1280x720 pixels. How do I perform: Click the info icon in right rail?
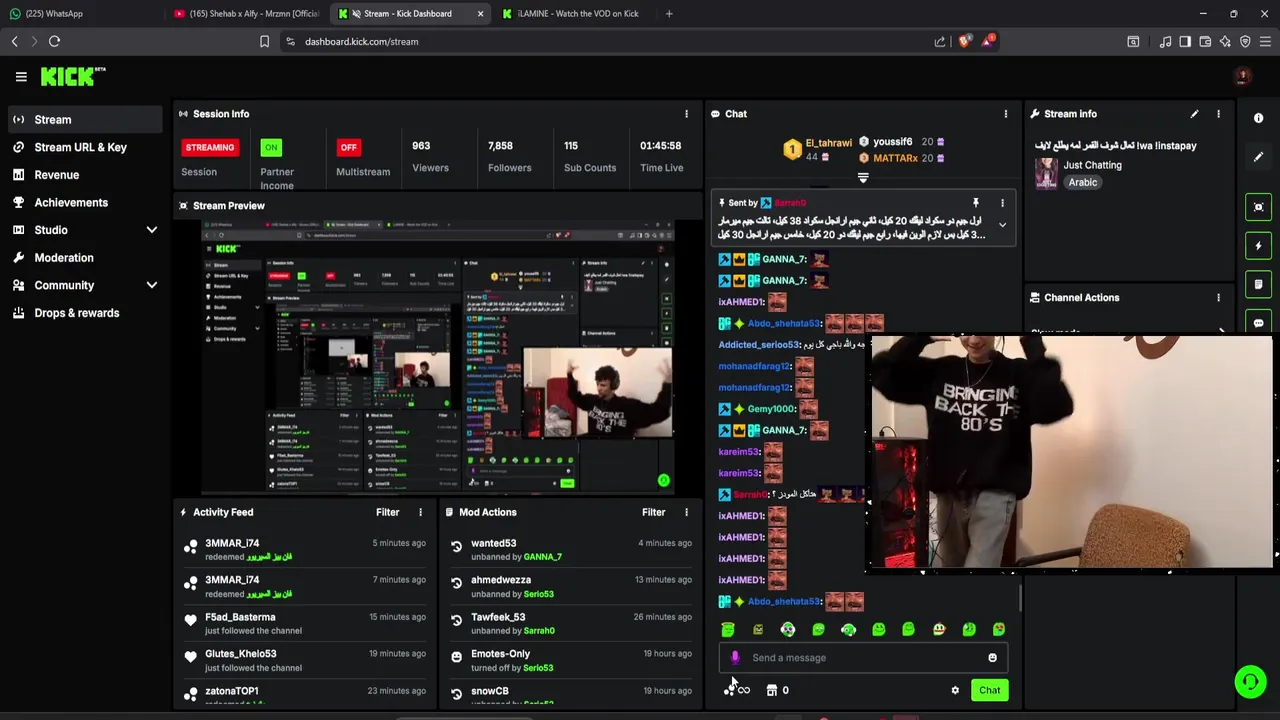(1259, 118)
